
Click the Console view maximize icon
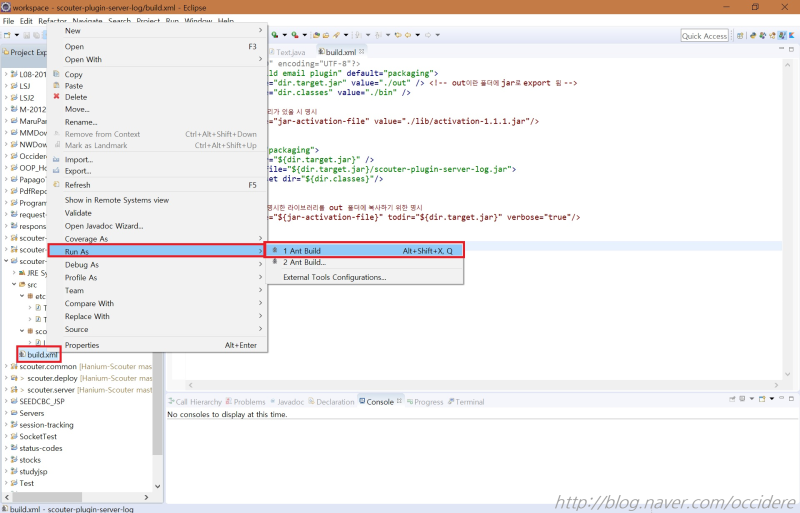(x=791, y=398)
